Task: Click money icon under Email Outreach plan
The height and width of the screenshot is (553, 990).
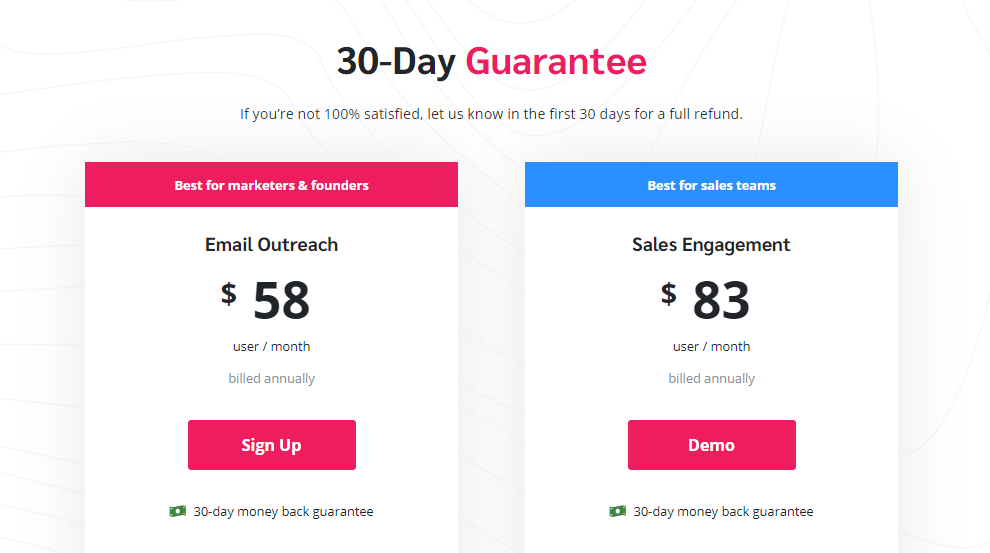Action: [177, 511]
